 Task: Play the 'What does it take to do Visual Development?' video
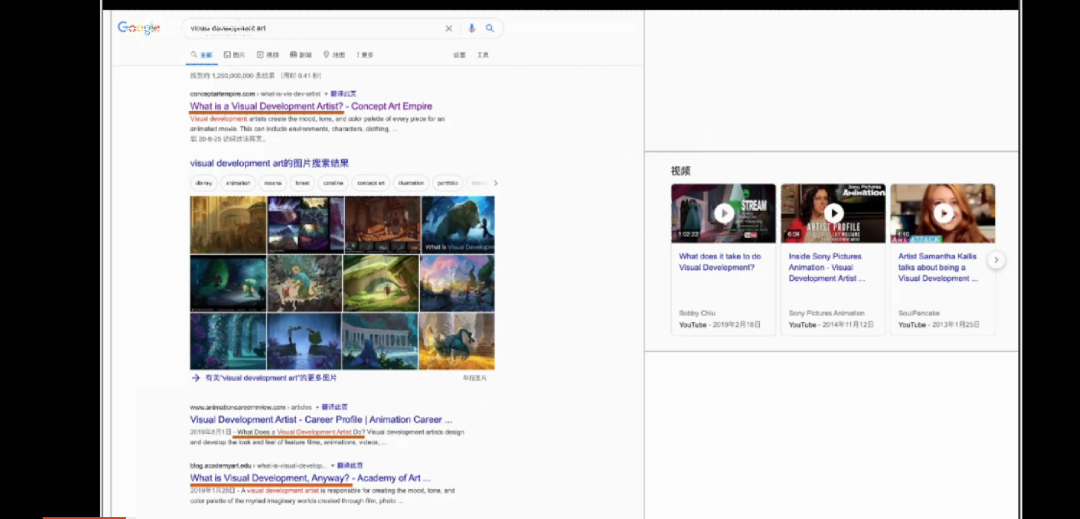click(x=723, y=213)
